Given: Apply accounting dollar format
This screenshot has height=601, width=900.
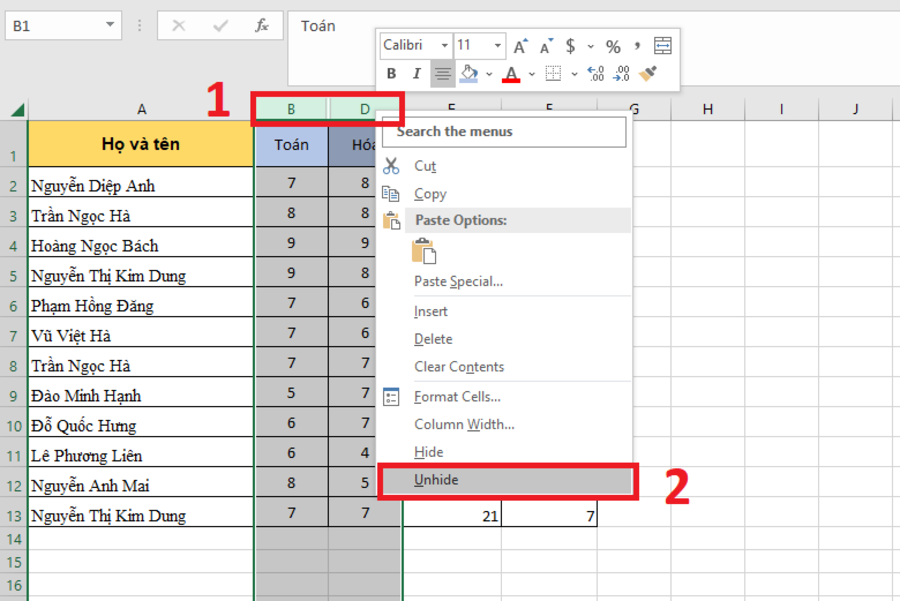Looking at the screenshot, I should (570, 46).
